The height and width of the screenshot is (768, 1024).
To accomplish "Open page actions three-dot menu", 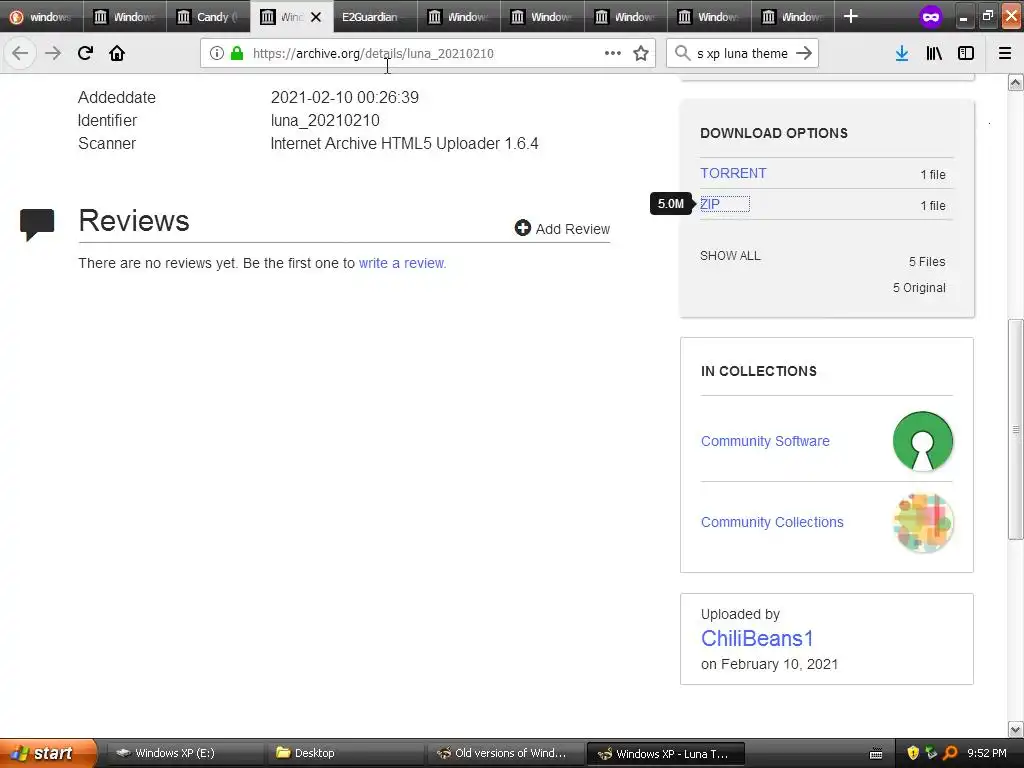I will point(613,53).
